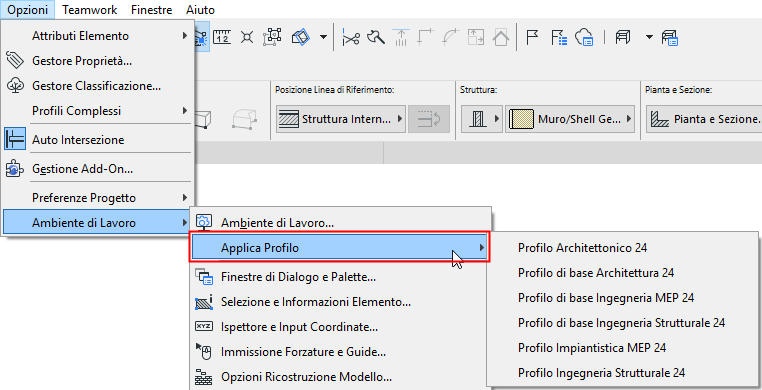Screen dimensions: 762x390
Task: Click the Gestore Proprietà tag icon
Action: 15,61
